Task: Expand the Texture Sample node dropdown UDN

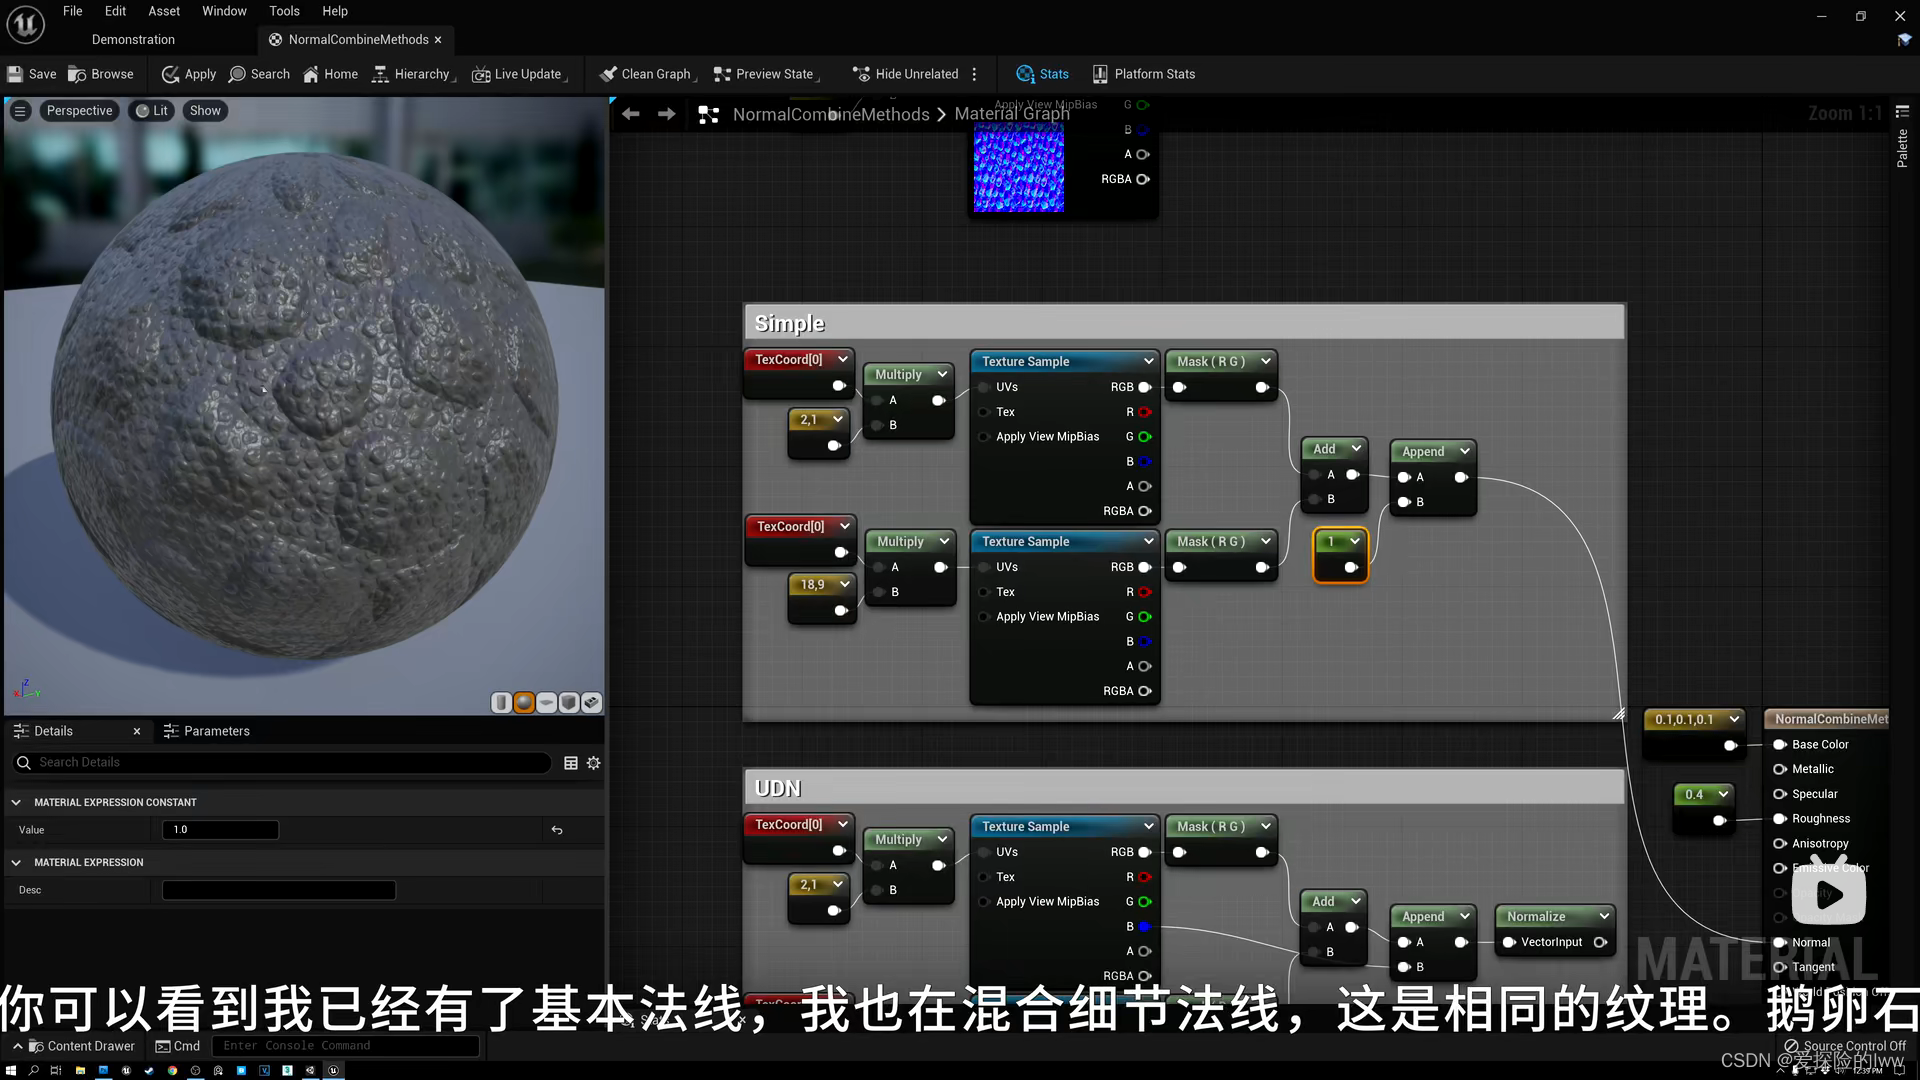Action: click(1147, 825)
